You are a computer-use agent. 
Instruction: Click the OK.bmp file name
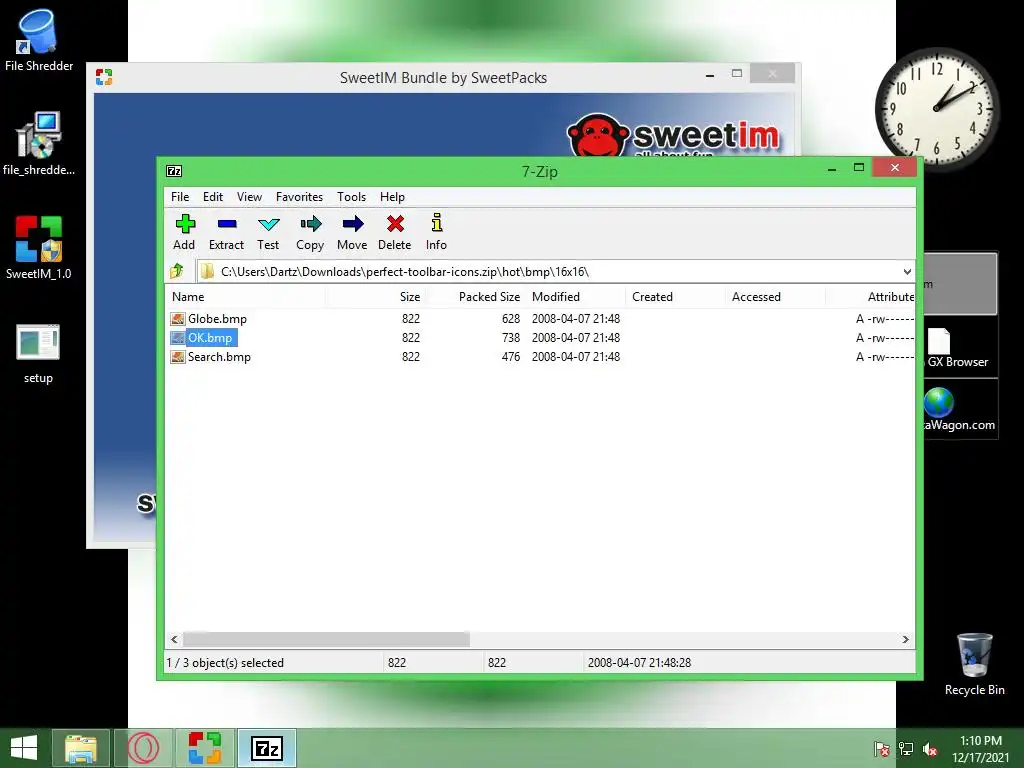[x=210, y=338]
